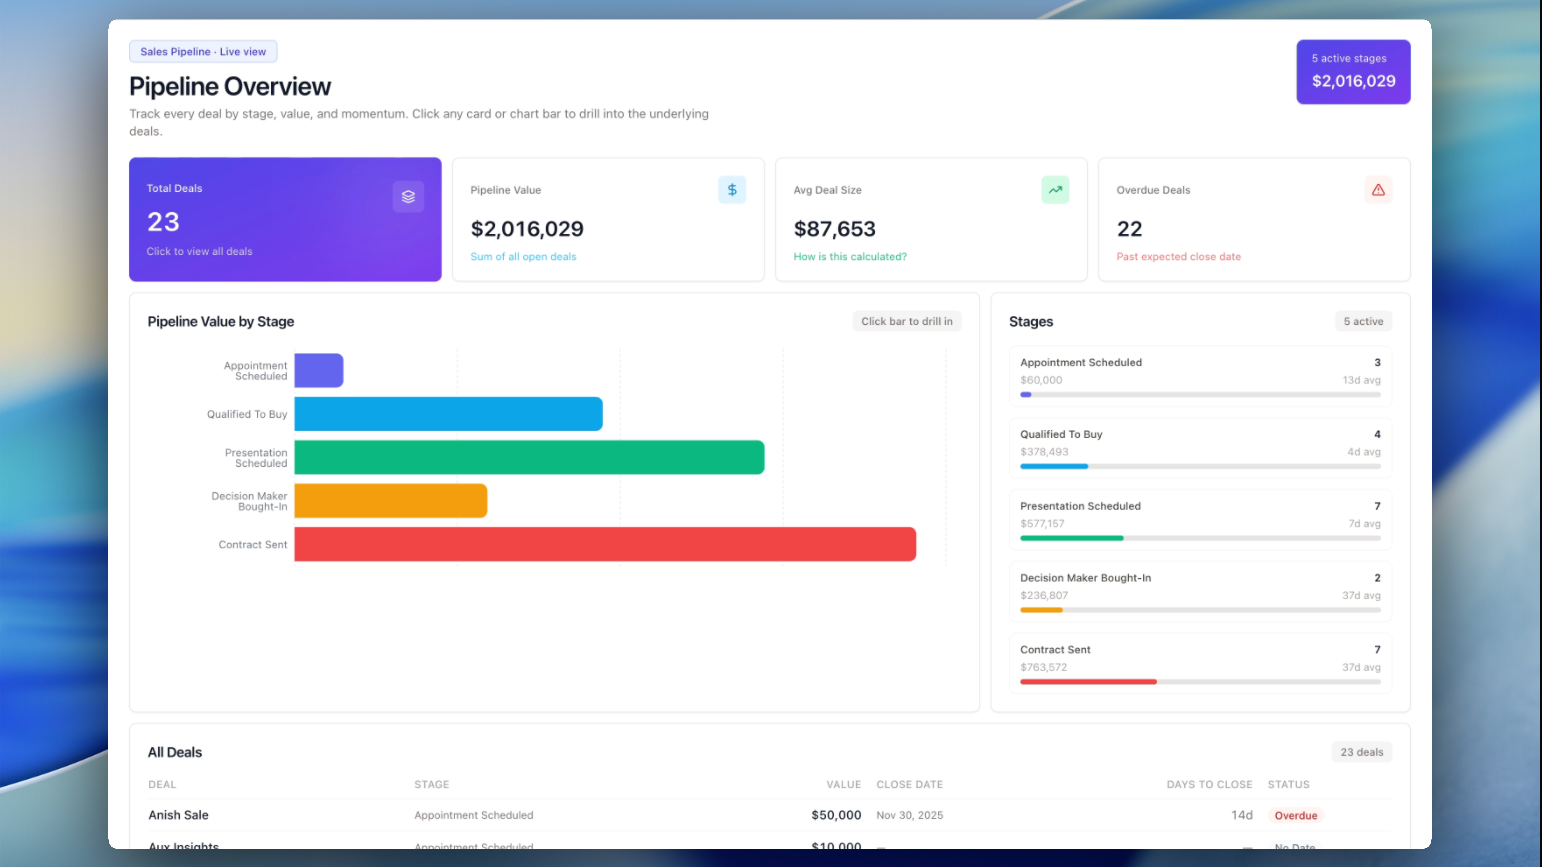Viewport: 1542px width, 867px height.
Task: Click the '$763,572' Contract Sent stage value
Action: (x=1043, y=668)
